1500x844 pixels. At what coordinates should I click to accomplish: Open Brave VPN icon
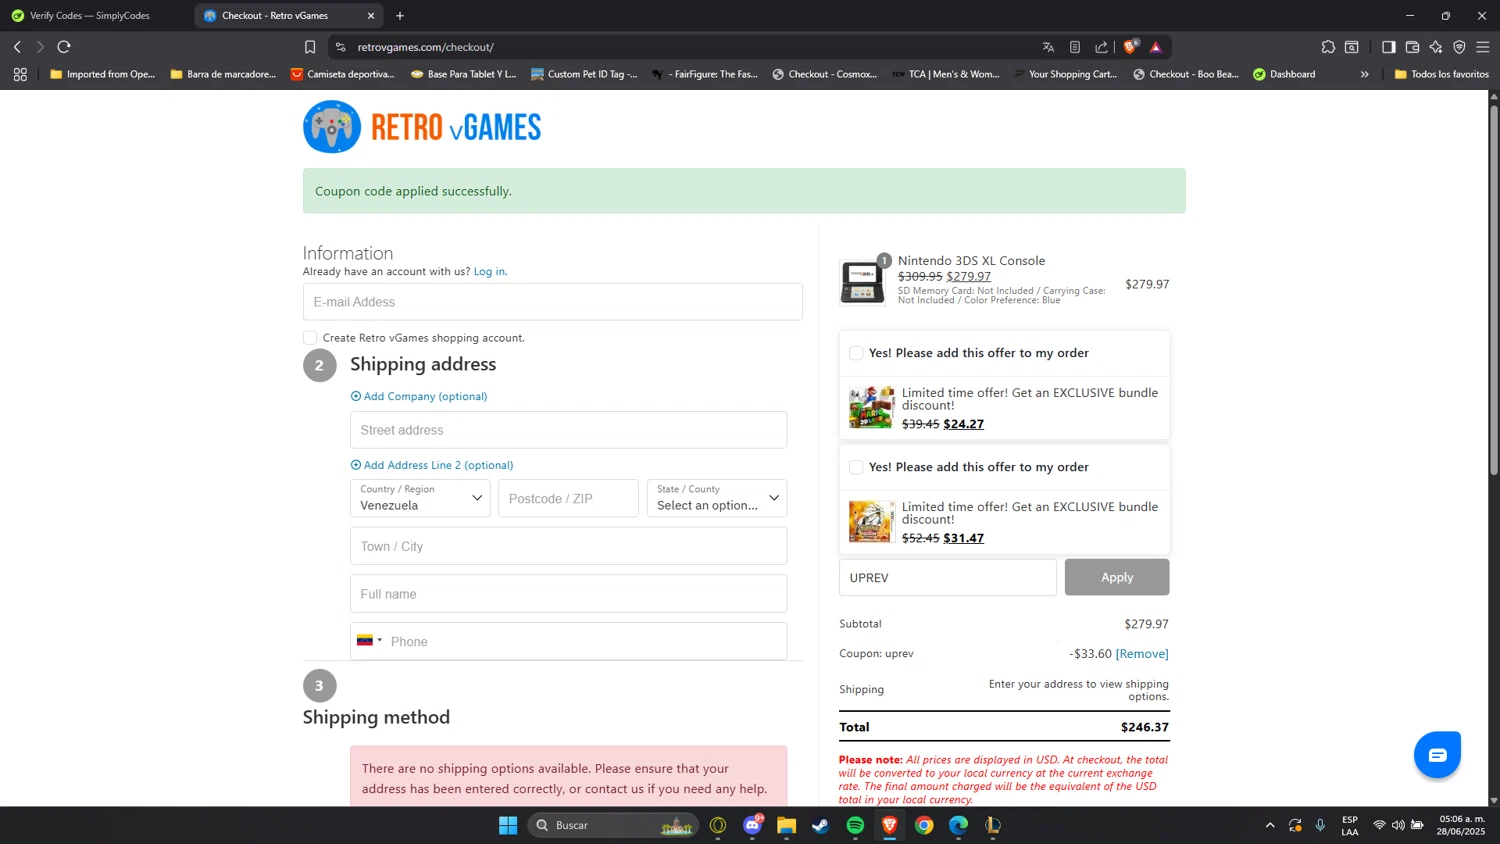pyautogui.click(x=1459, y=47)
